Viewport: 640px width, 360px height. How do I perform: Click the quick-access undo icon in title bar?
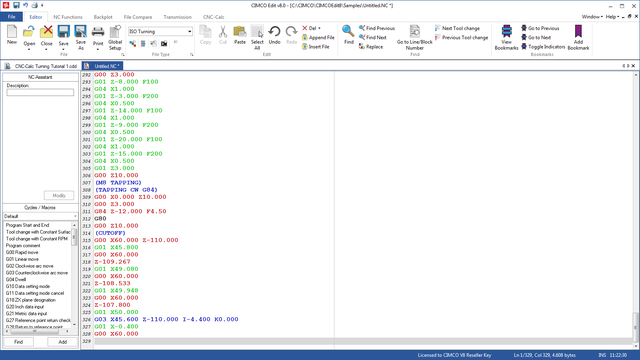pos(25,5)
